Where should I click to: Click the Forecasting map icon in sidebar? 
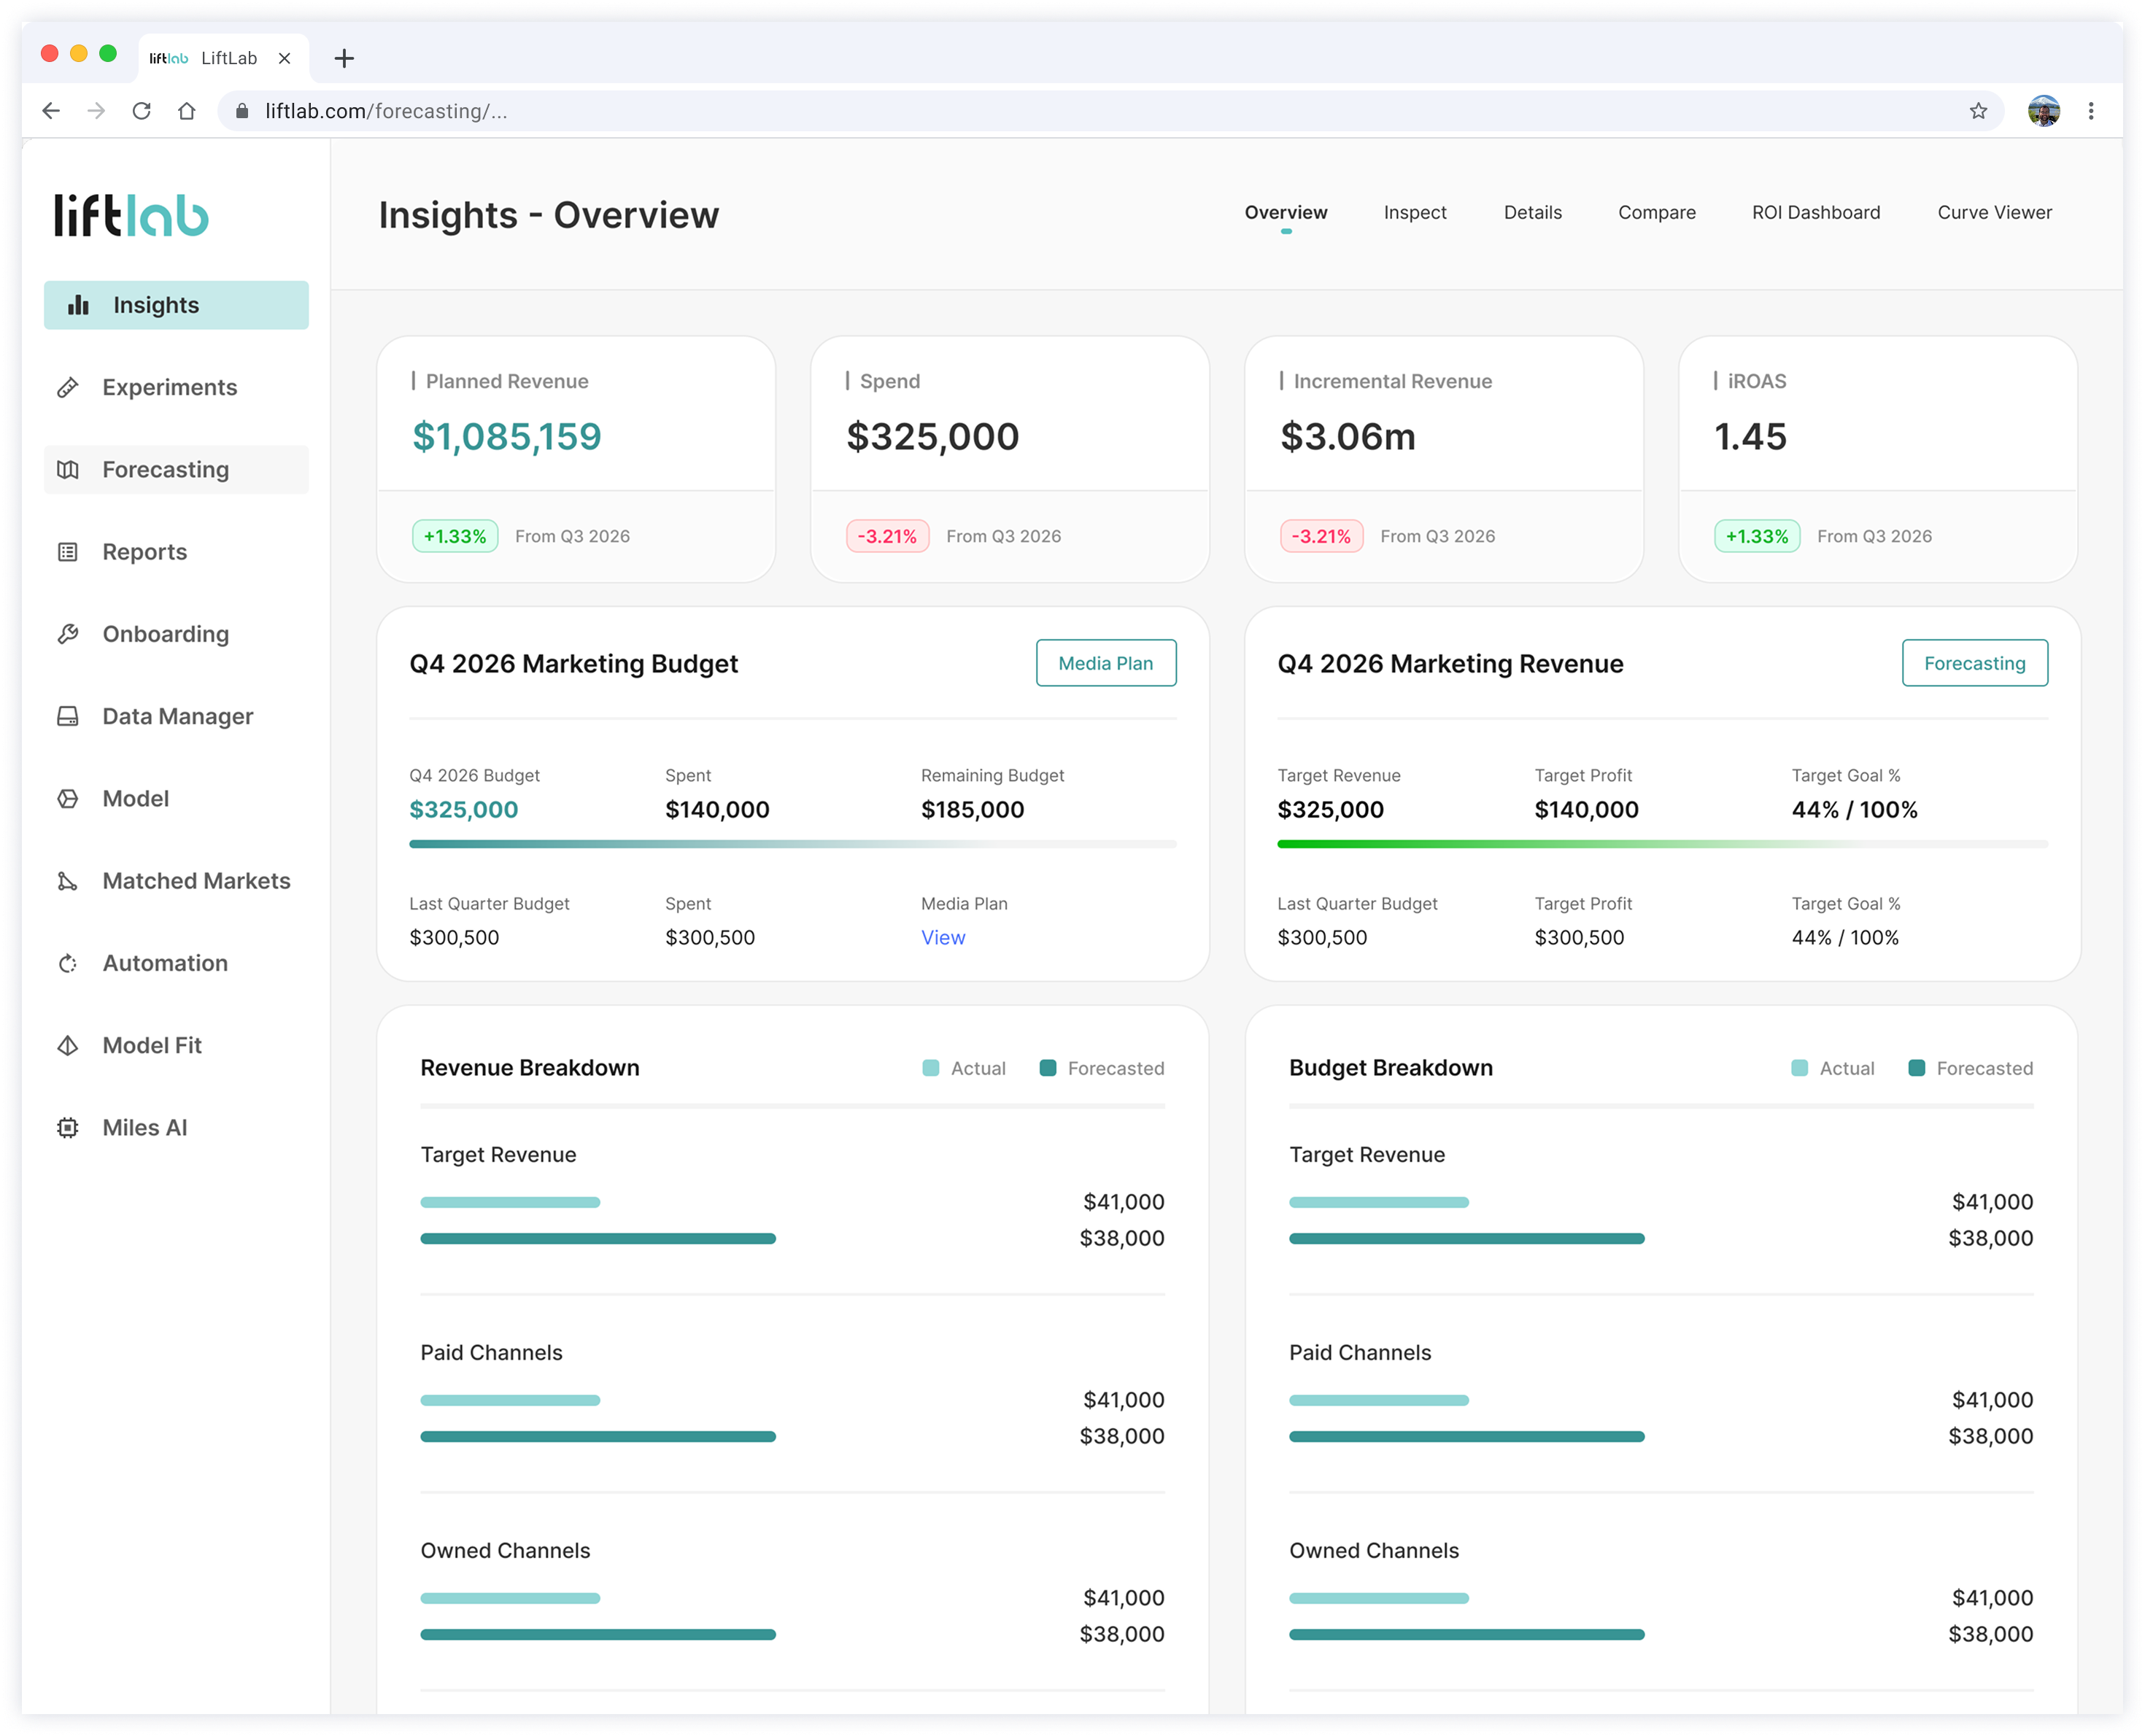tap(68, 470)
